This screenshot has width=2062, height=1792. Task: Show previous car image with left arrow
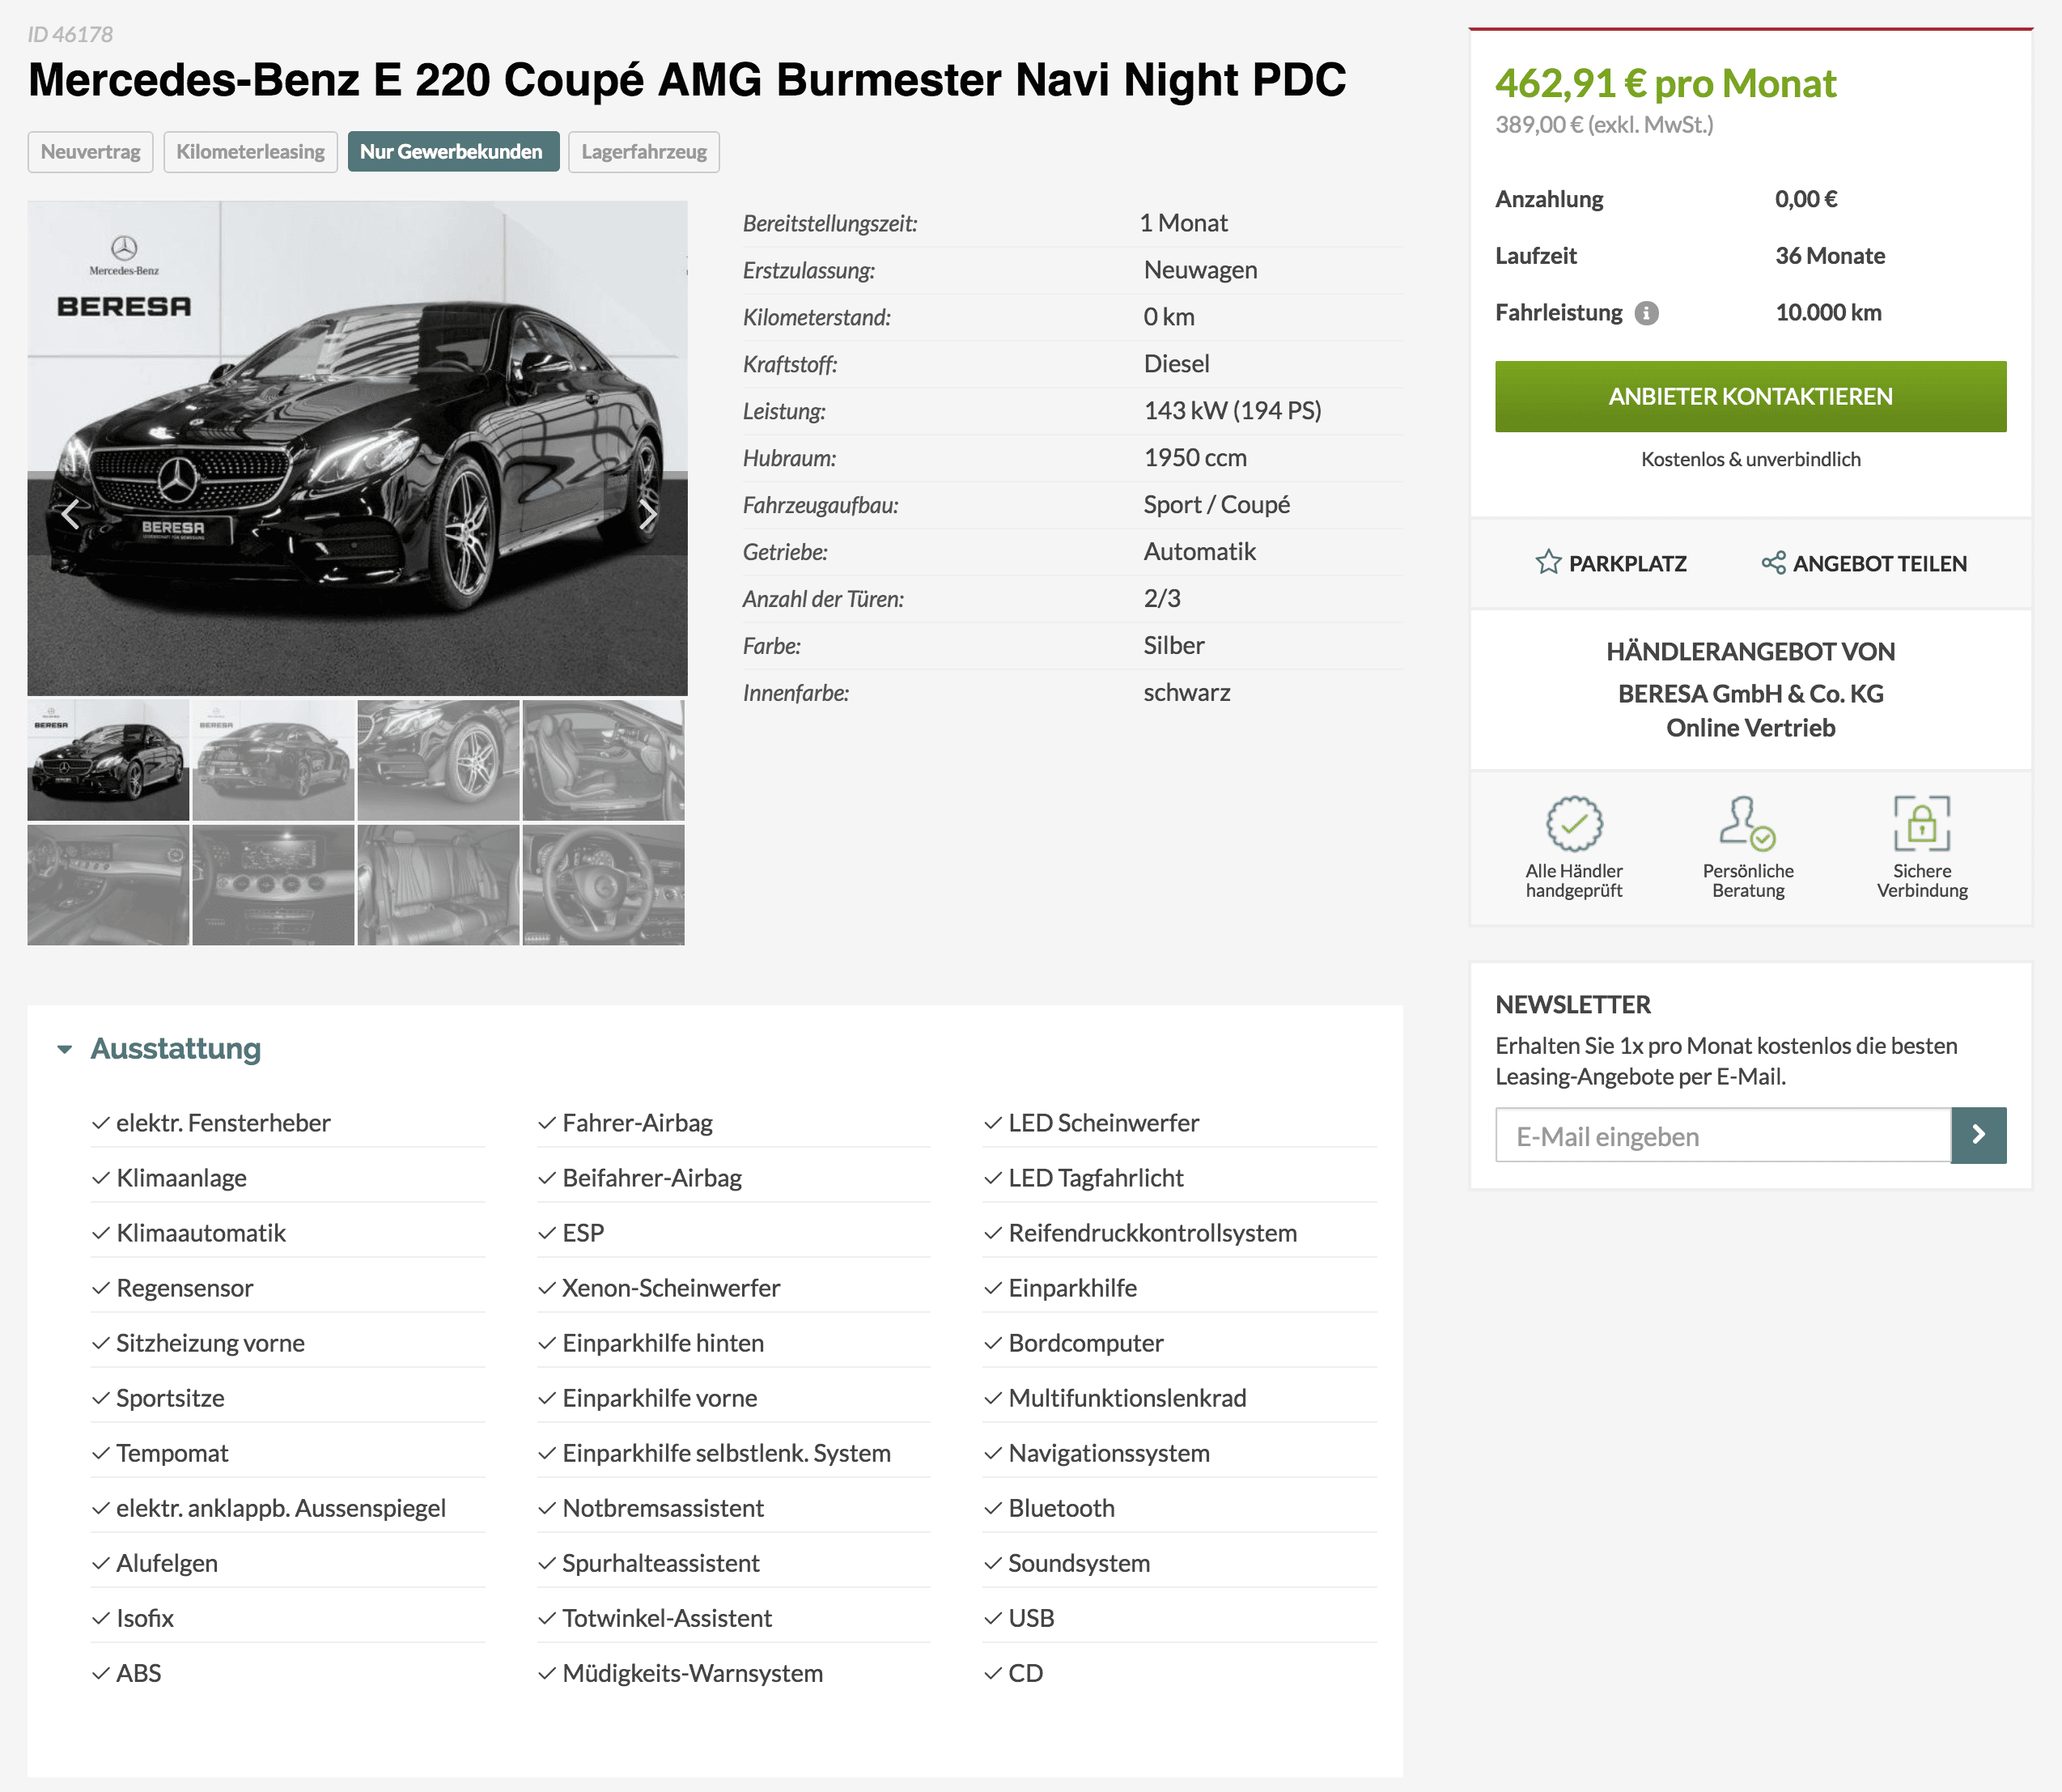click(70, 514)
